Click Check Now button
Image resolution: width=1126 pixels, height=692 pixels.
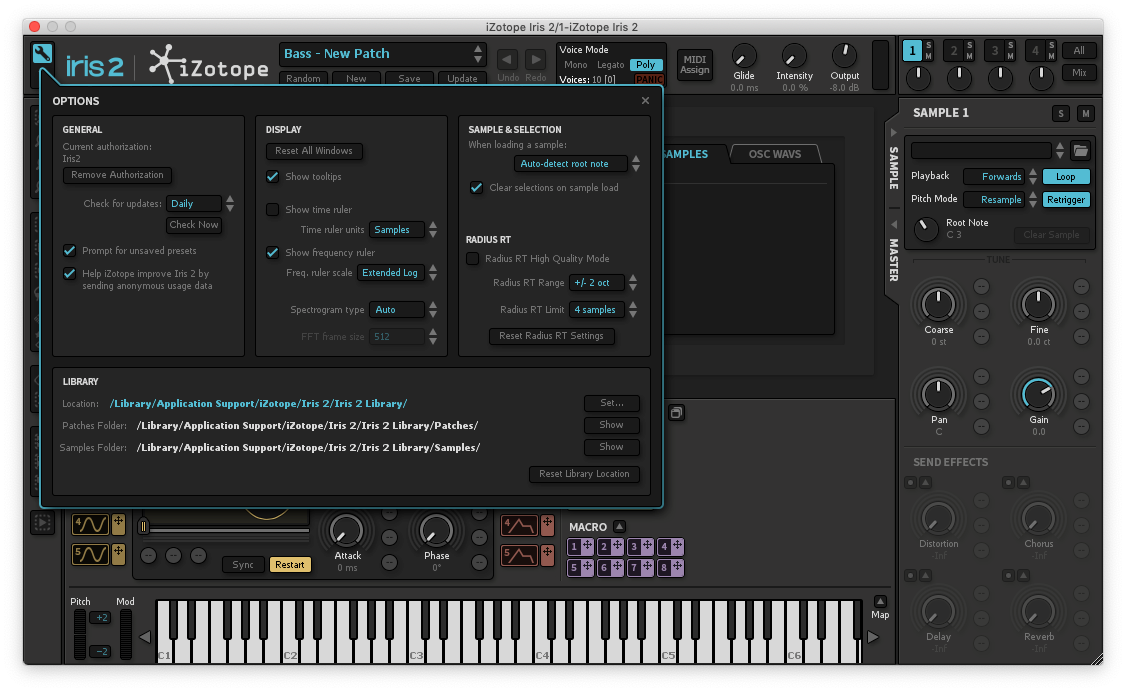[x=194, y=225]
